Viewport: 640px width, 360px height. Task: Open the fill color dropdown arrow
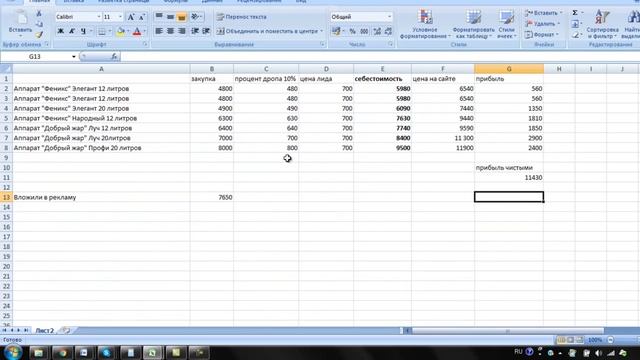tap(128, 31)
